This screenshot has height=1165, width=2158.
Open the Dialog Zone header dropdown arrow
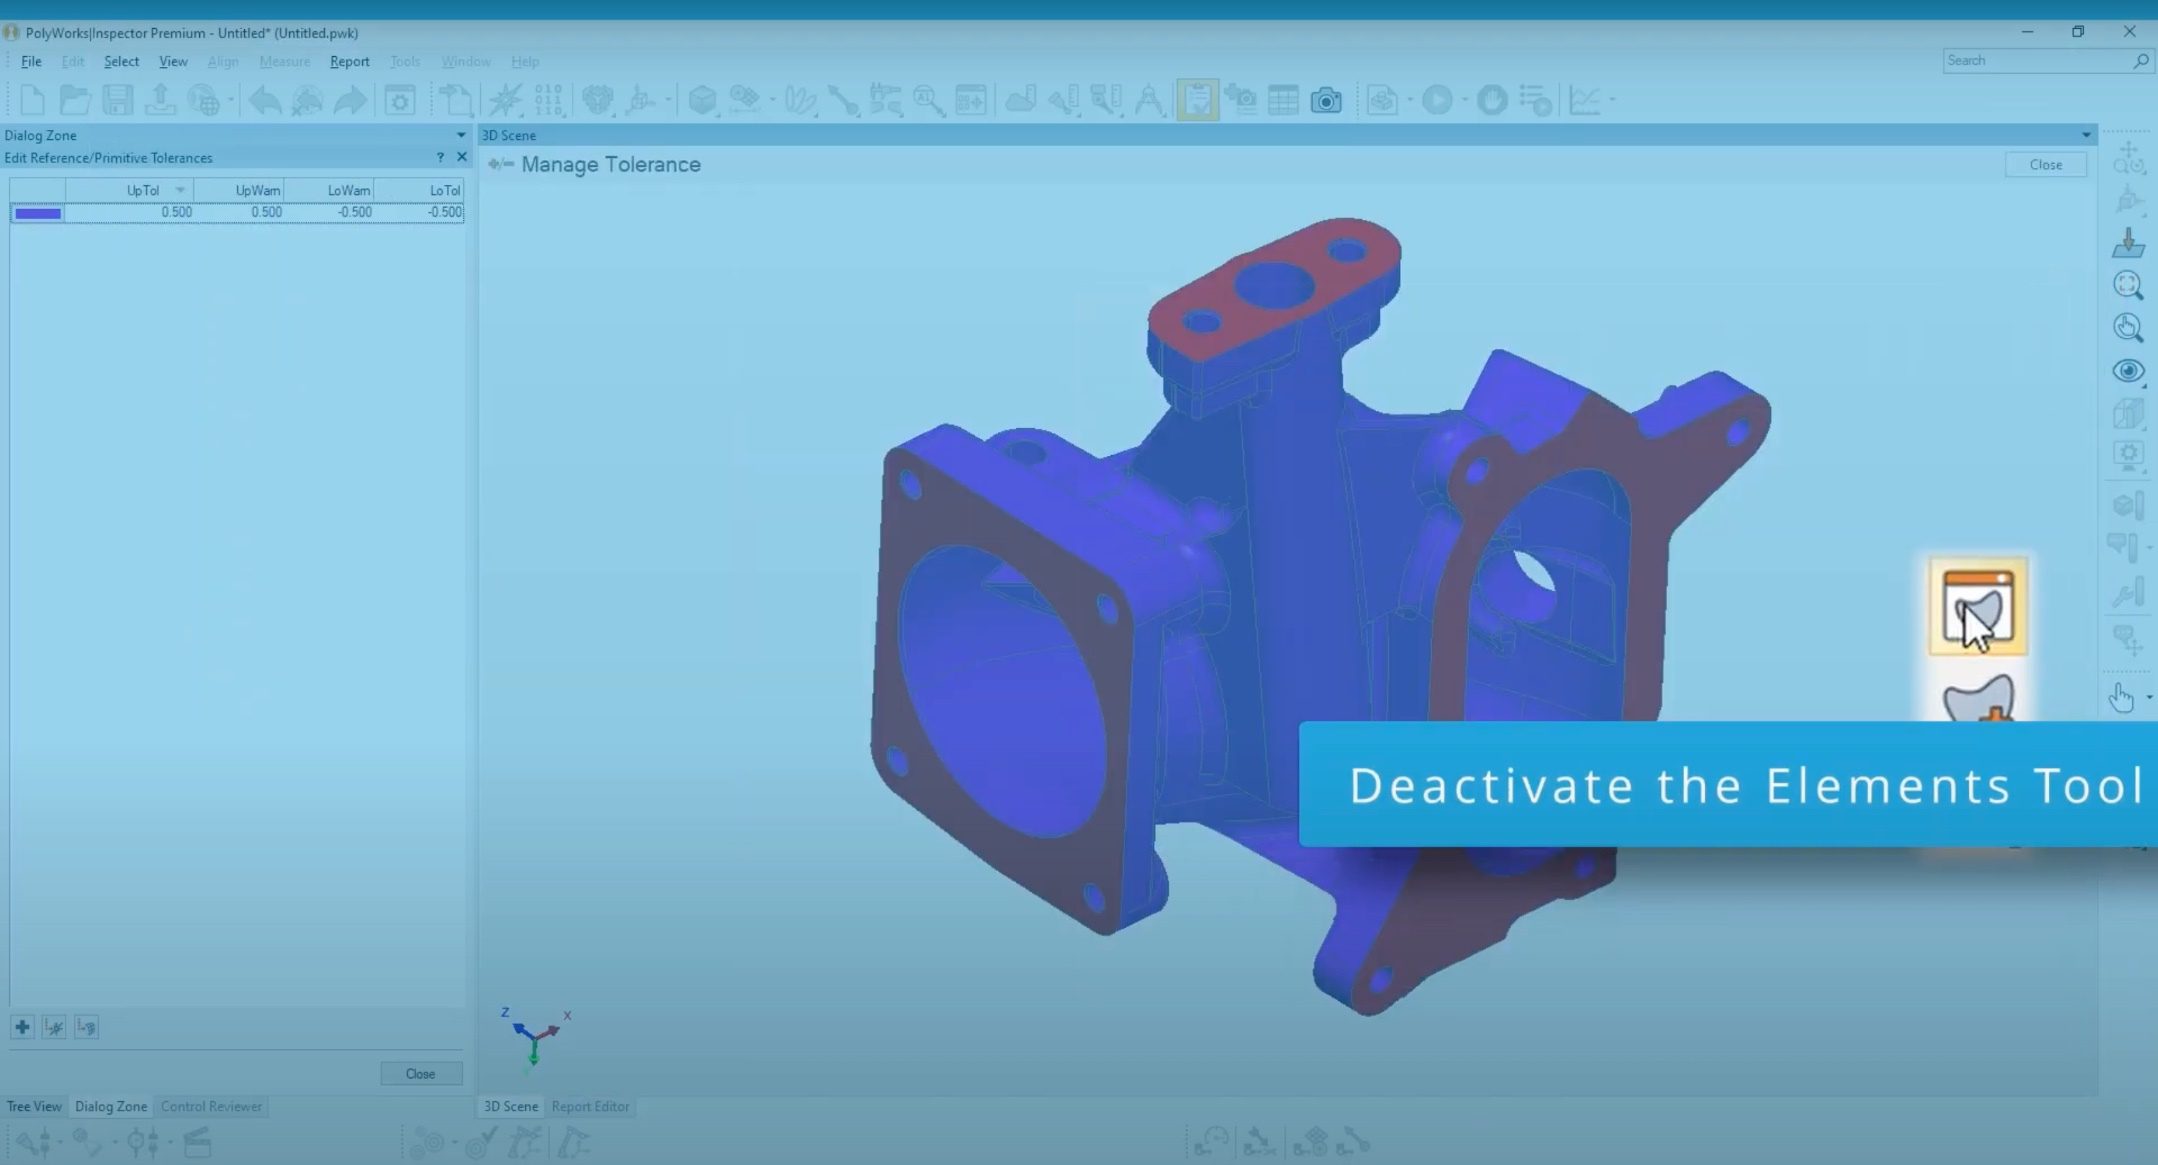(x=460, y=135)
